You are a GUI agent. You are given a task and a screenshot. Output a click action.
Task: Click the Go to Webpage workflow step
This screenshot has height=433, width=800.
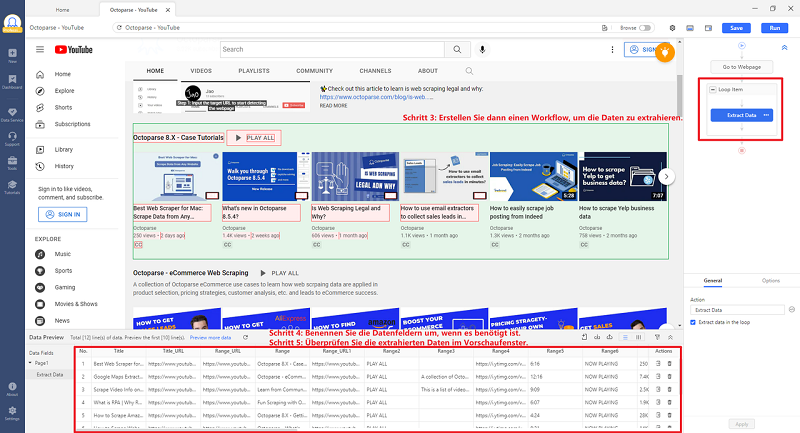click(x=741, y=67)
